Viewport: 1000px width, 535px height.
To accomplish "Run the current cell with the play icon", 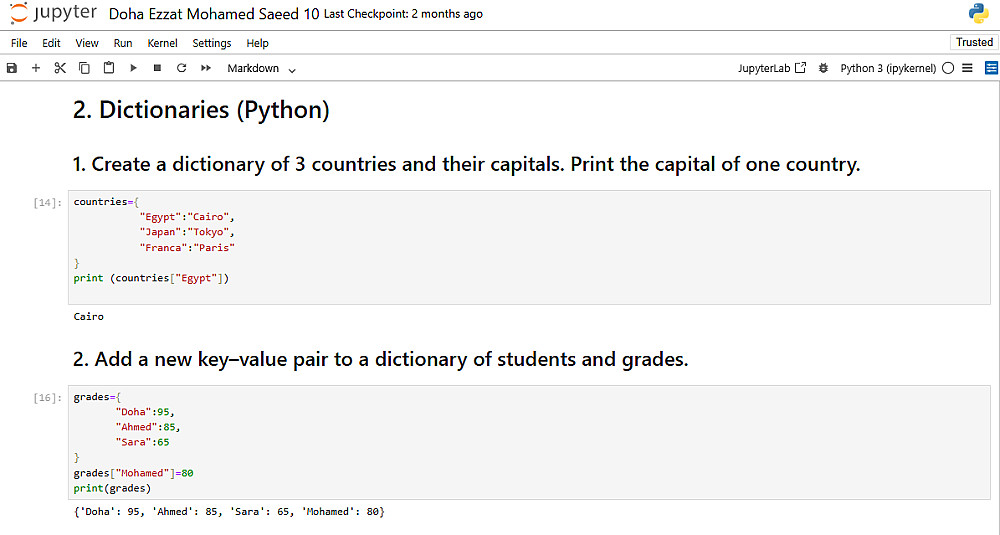I will click(x=133, y=68).
